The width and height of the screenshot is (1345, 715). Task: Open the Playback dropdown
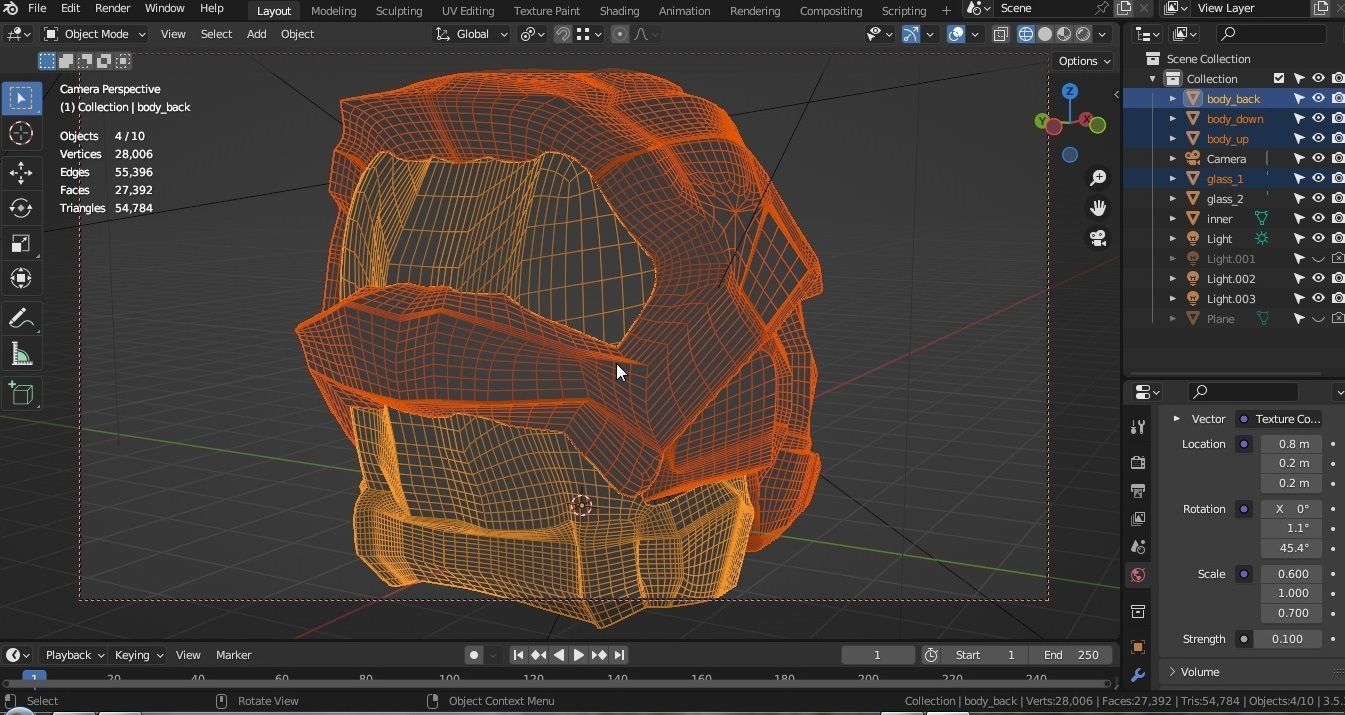tap(75, 655)
